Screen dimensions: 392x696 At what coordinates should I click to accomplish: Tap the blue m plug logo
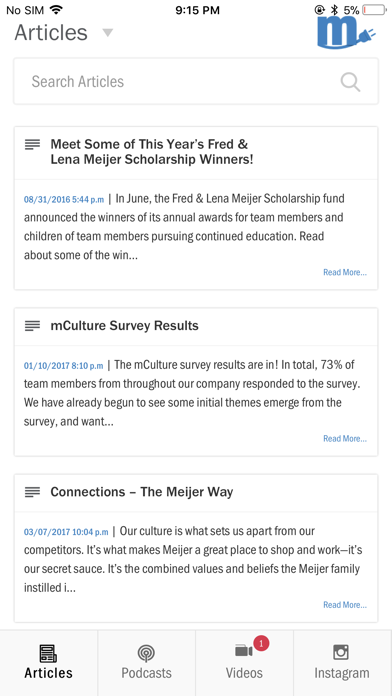tap(347, 32)
